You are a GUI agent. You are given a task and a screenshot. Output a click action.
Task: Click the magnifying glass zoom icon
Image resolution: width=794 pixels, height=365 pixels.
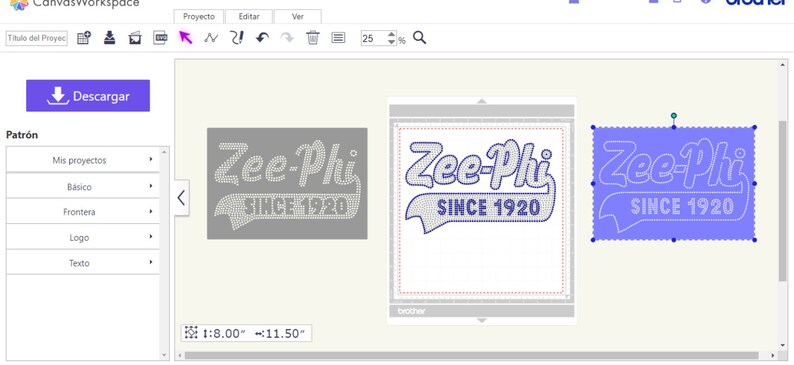tap(419, 38)
